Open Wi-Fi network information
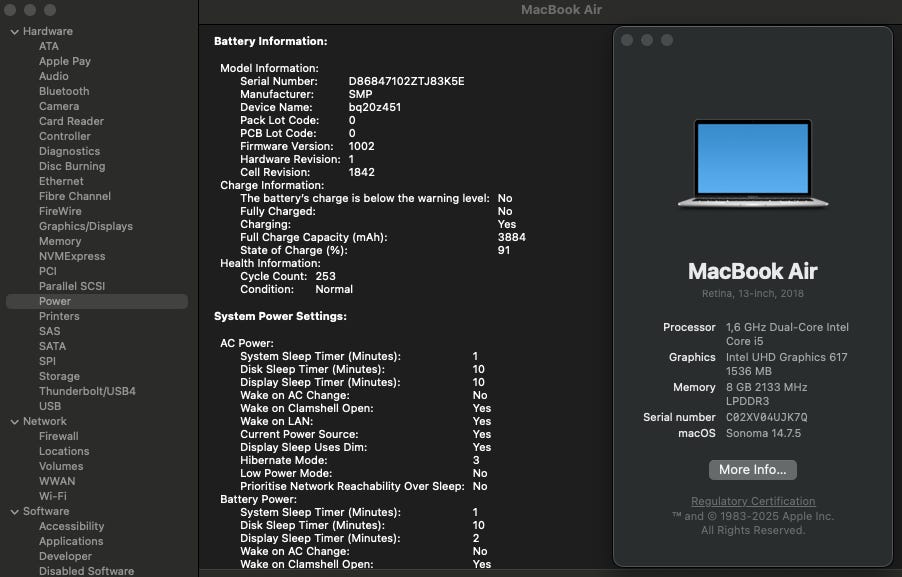902x577 pixels. (x=53, y=496)
